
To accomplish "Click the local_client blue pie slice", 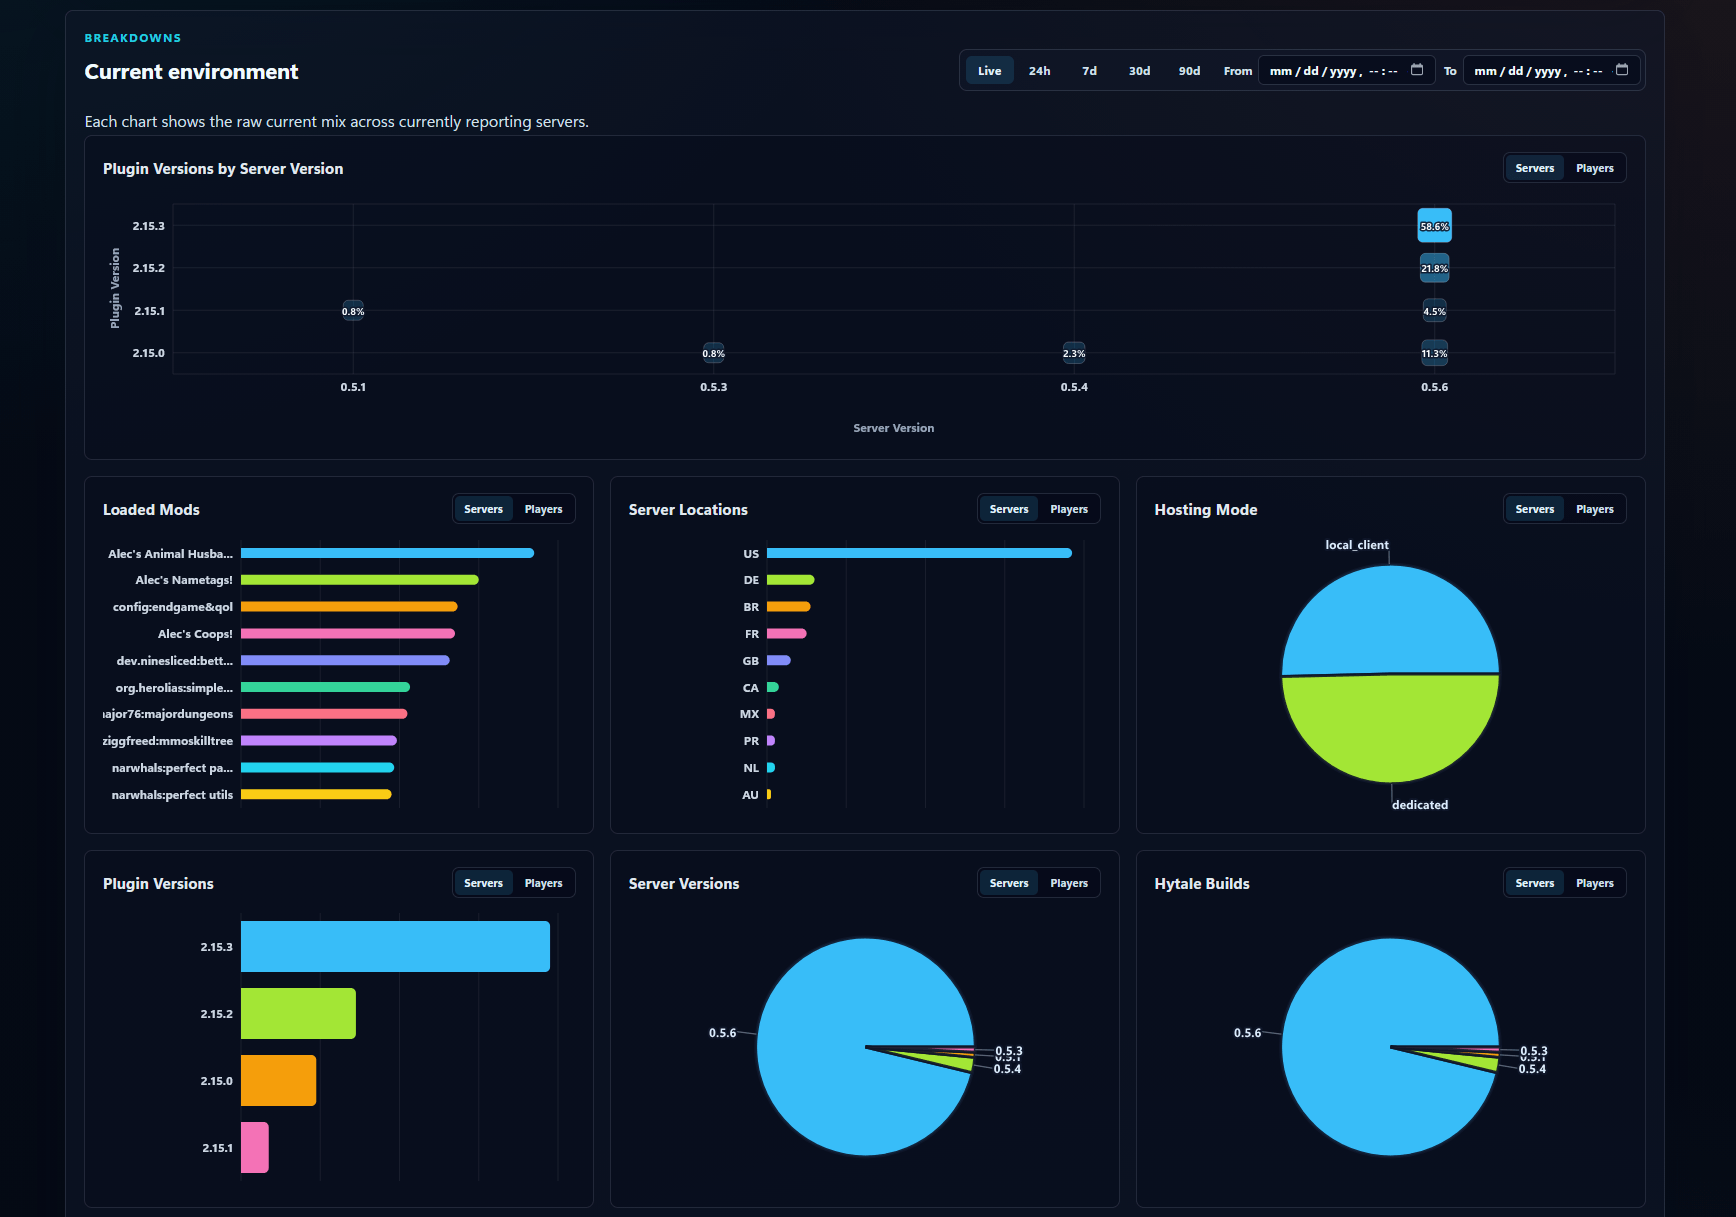I will (x=1390, y=620).
